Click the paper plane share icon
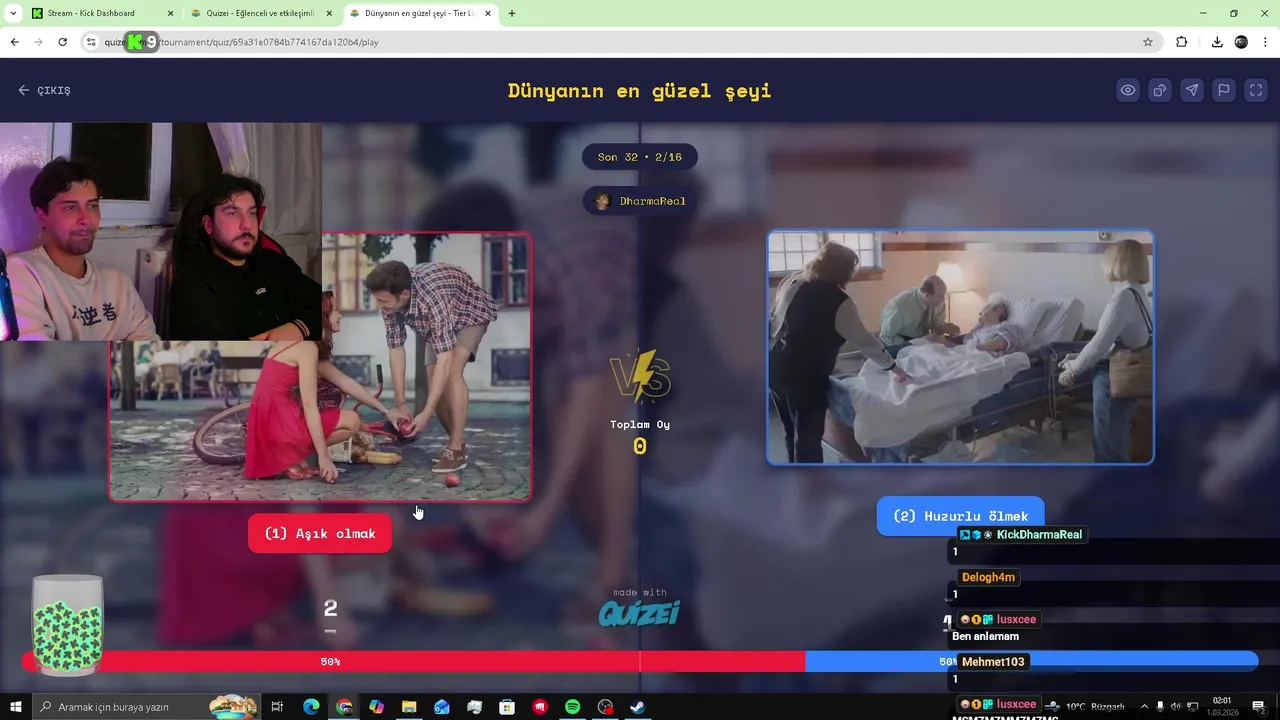Screen dimensions: 1280x720 pyautogui.click(x=1192, y=90)
